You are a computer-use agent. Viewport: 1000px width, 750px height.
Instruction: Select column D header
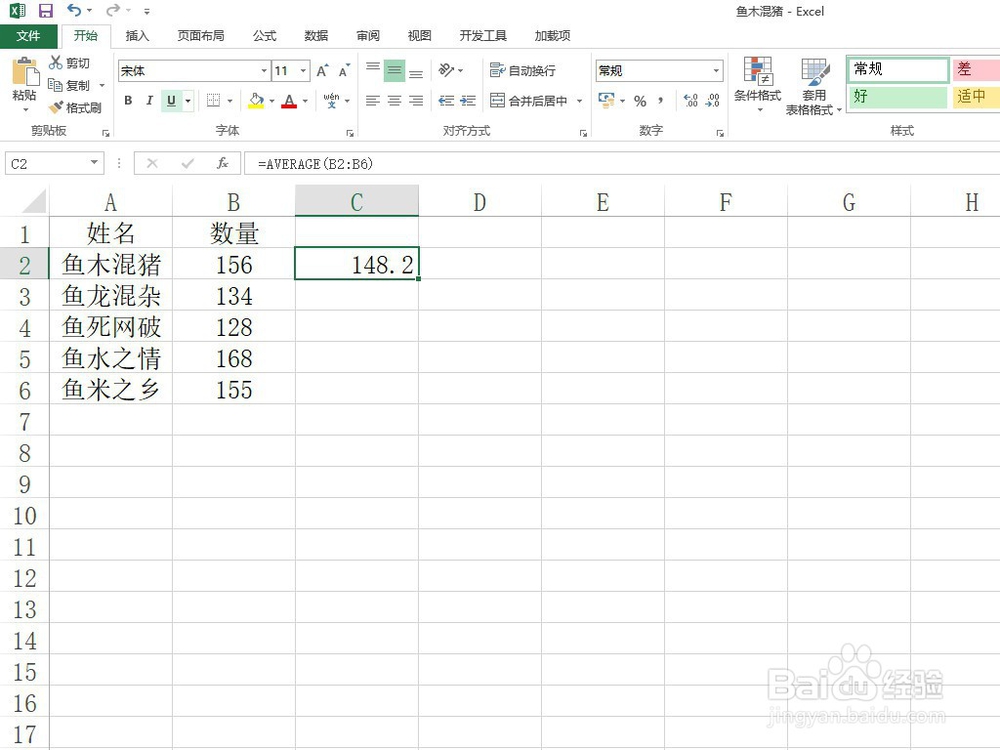click(480, 202)
